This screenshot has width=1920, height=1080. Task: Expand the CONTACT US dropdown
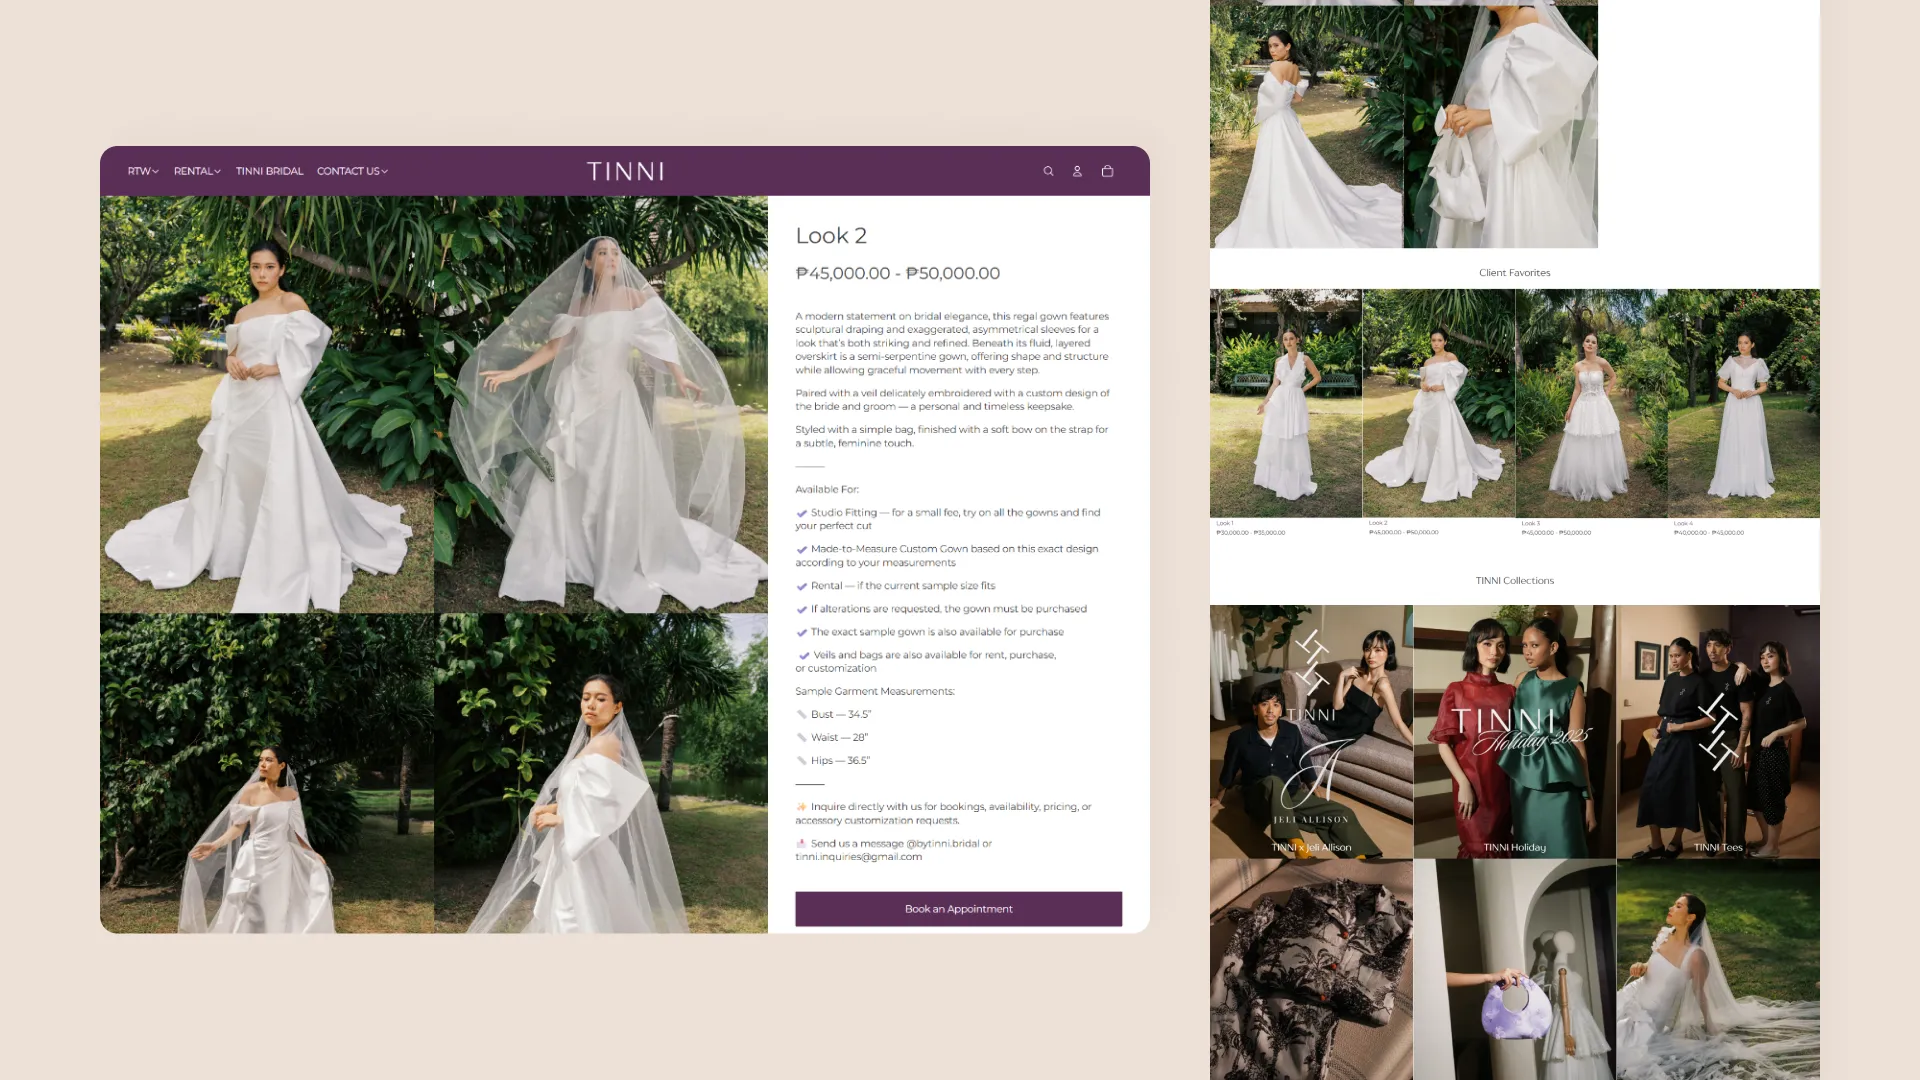pyautogui.click(x=352, y=171)
